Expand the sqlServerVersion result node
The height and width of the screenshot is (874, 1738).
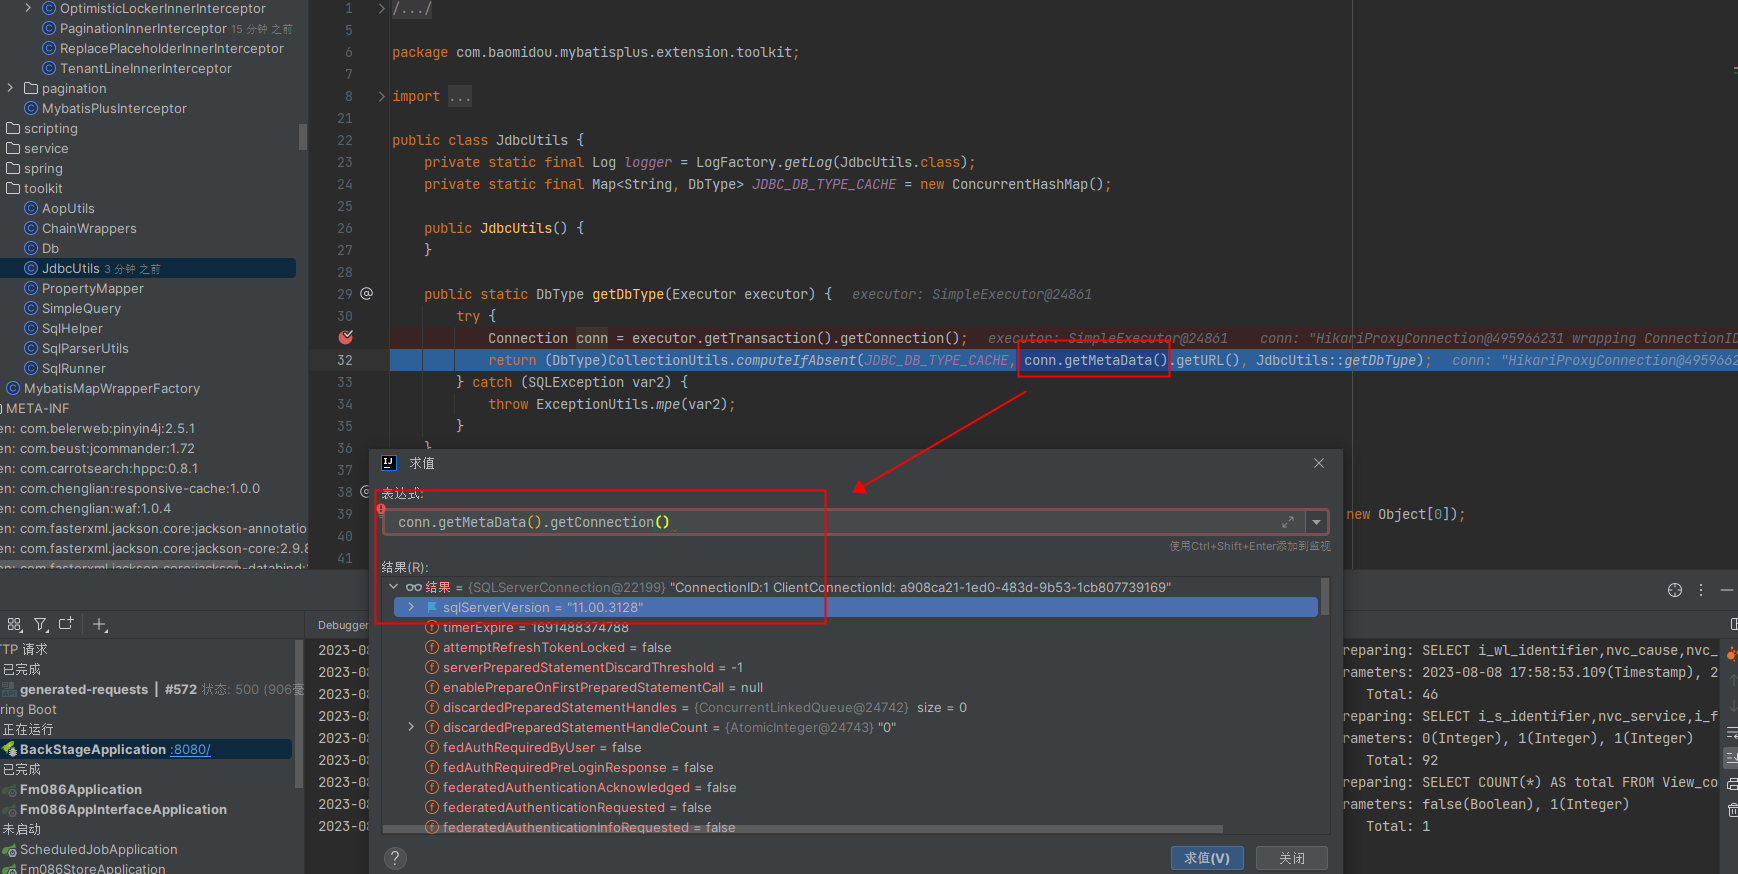411,607
